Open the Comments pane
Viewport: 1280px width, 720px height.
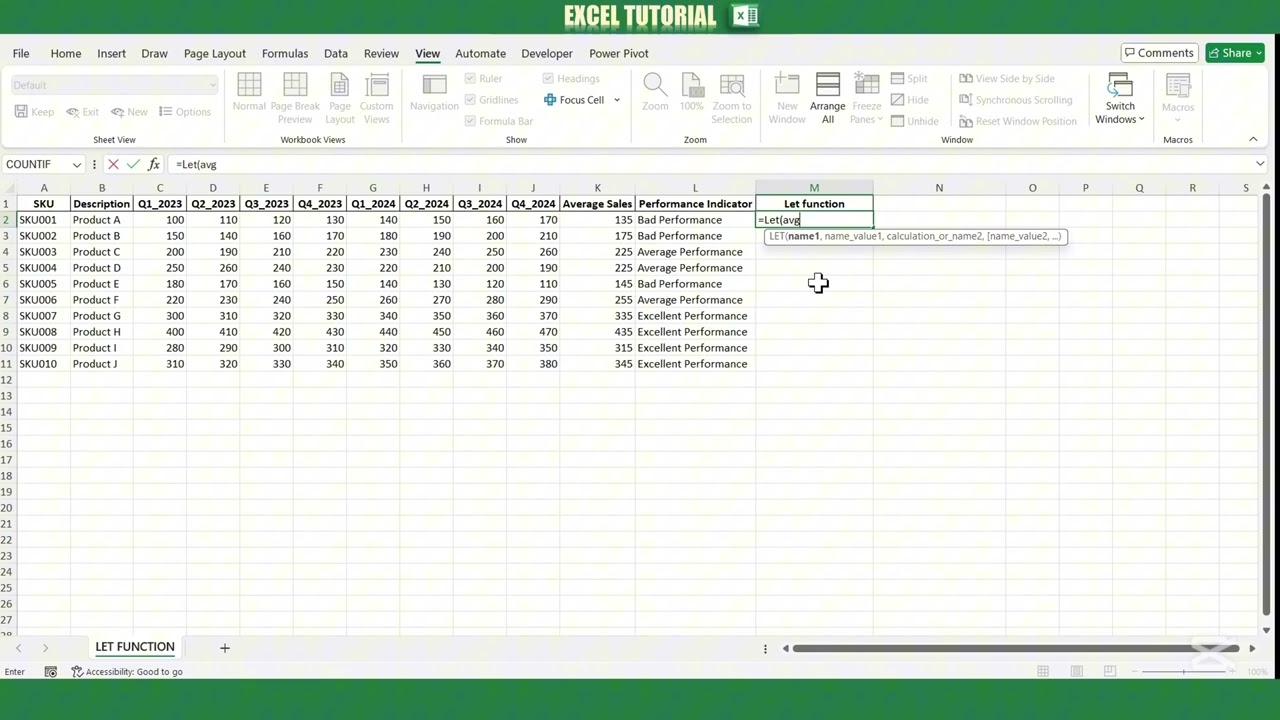coord(1159,53)
